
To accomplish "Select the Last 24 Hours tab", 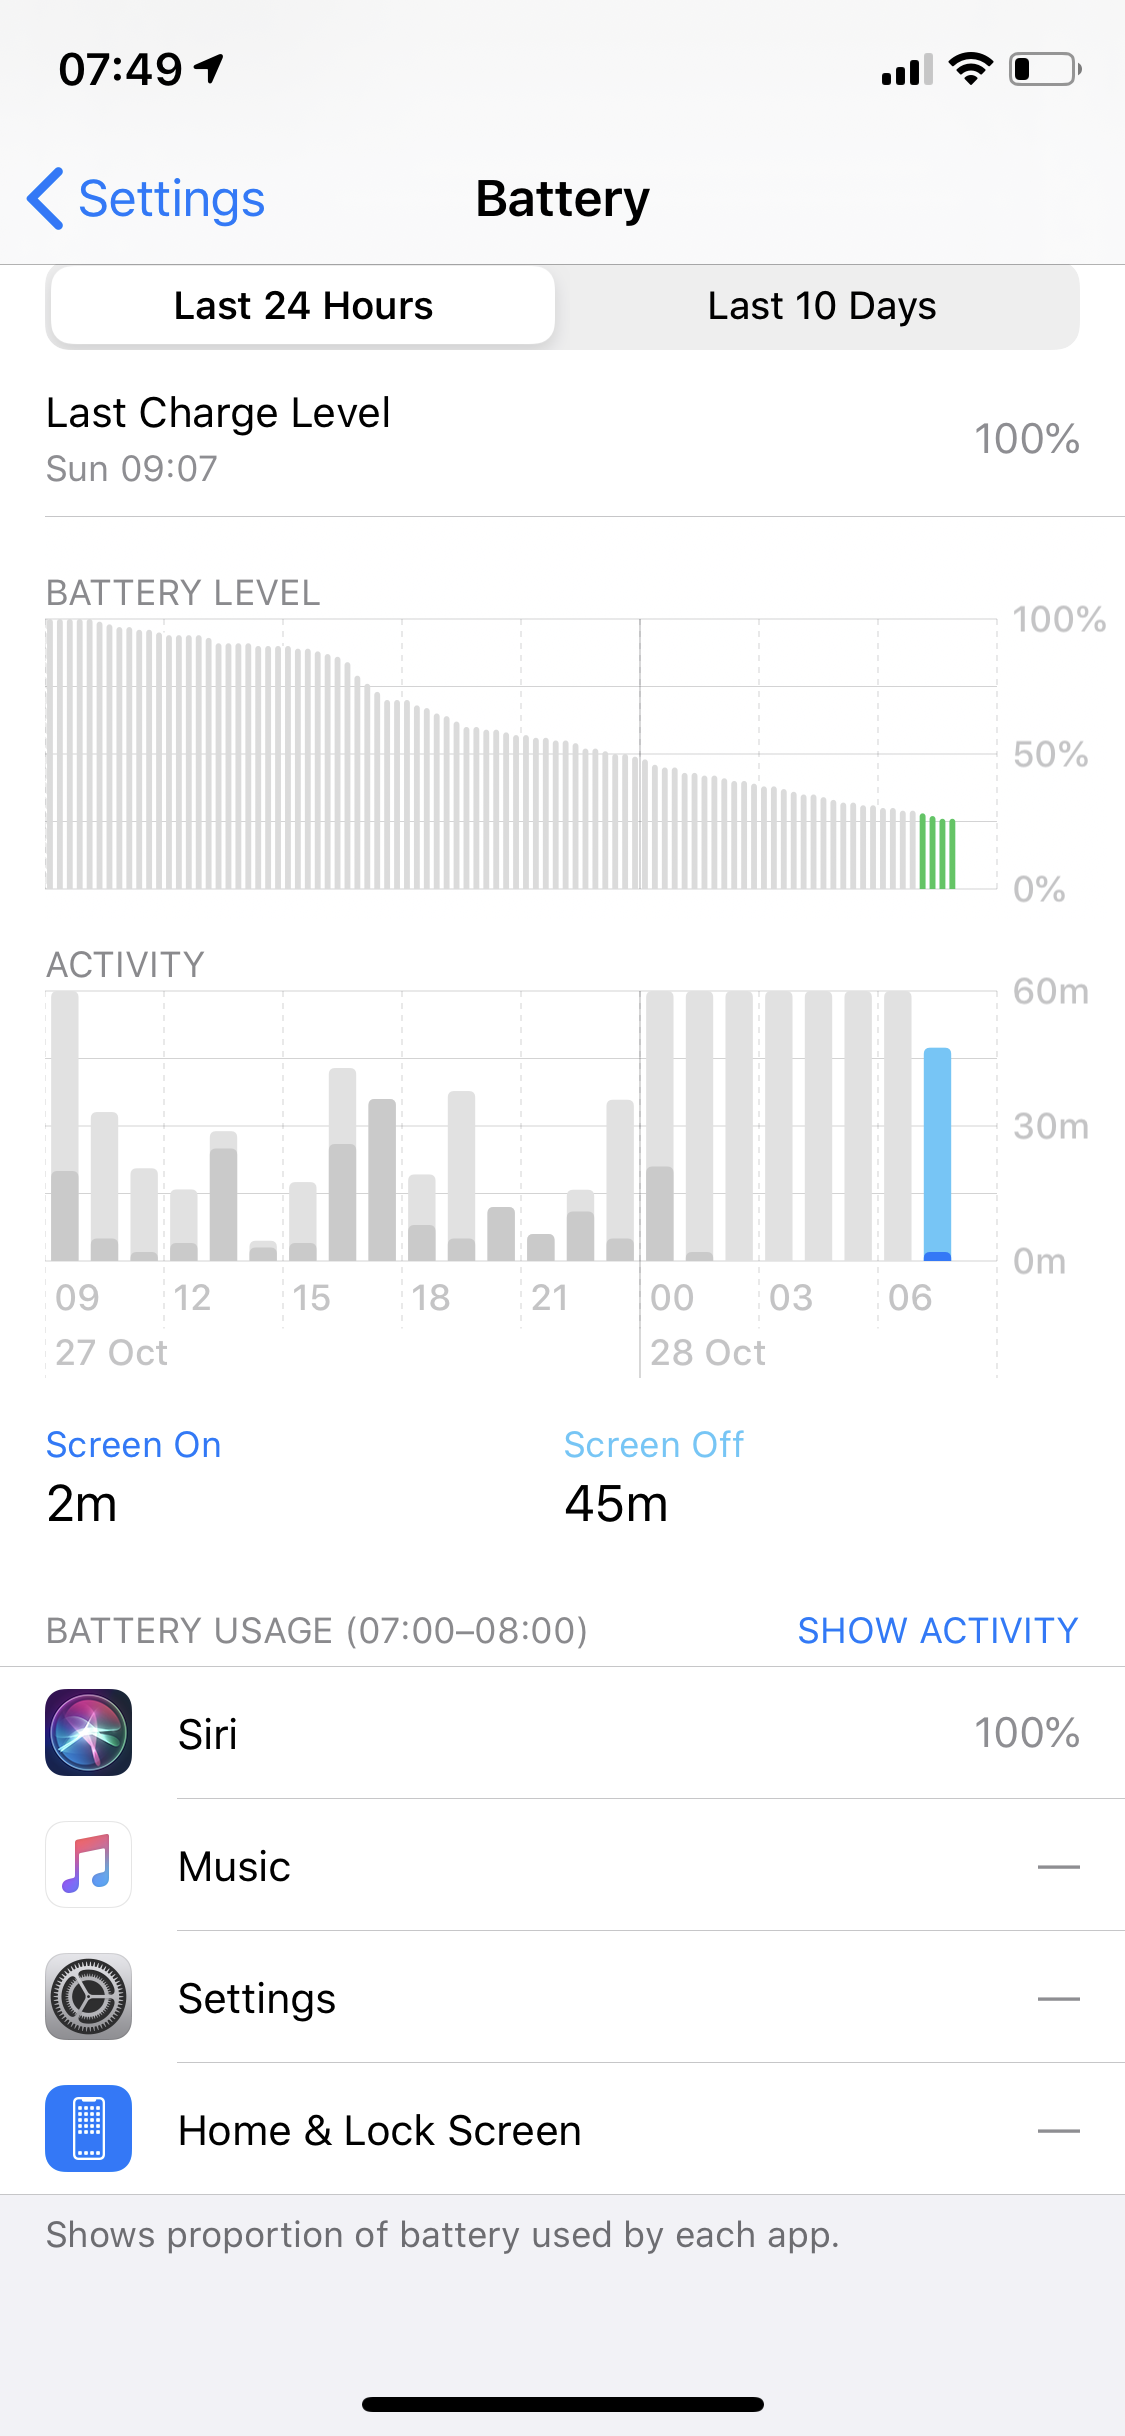I will 303,306.
